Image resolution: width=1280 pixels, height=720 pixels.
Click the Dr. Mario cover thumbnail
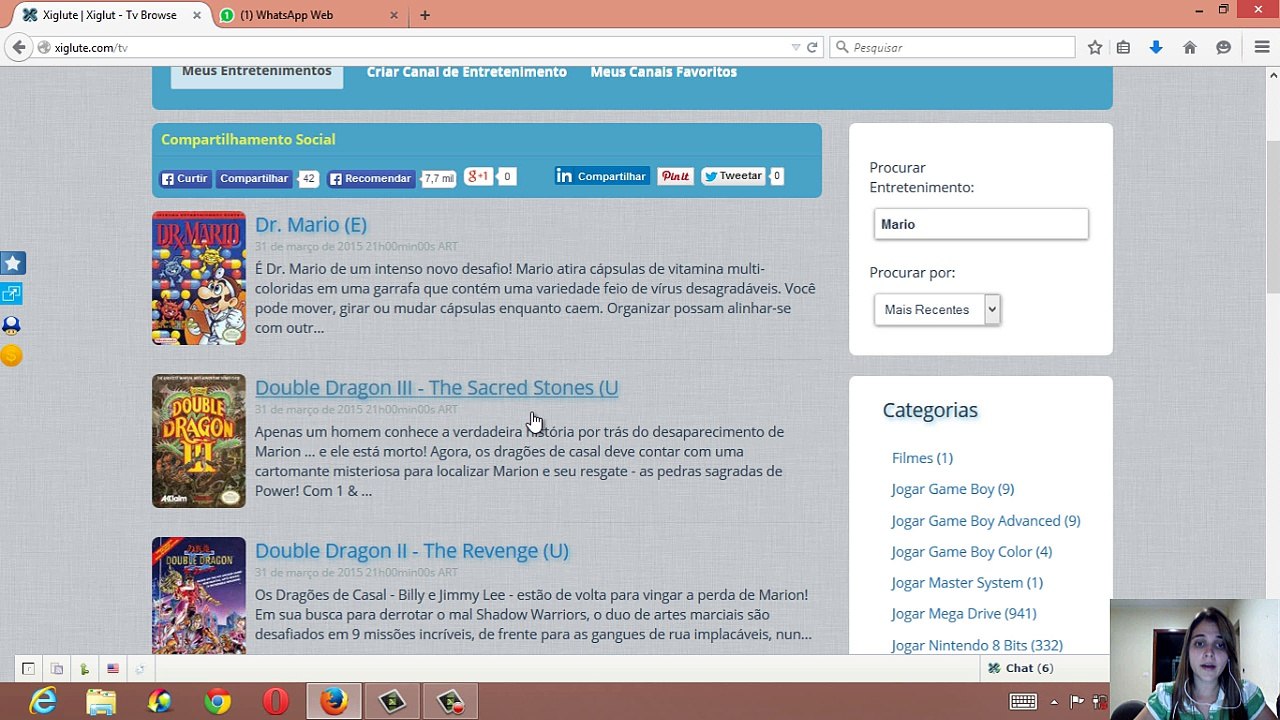coord(199,278)
